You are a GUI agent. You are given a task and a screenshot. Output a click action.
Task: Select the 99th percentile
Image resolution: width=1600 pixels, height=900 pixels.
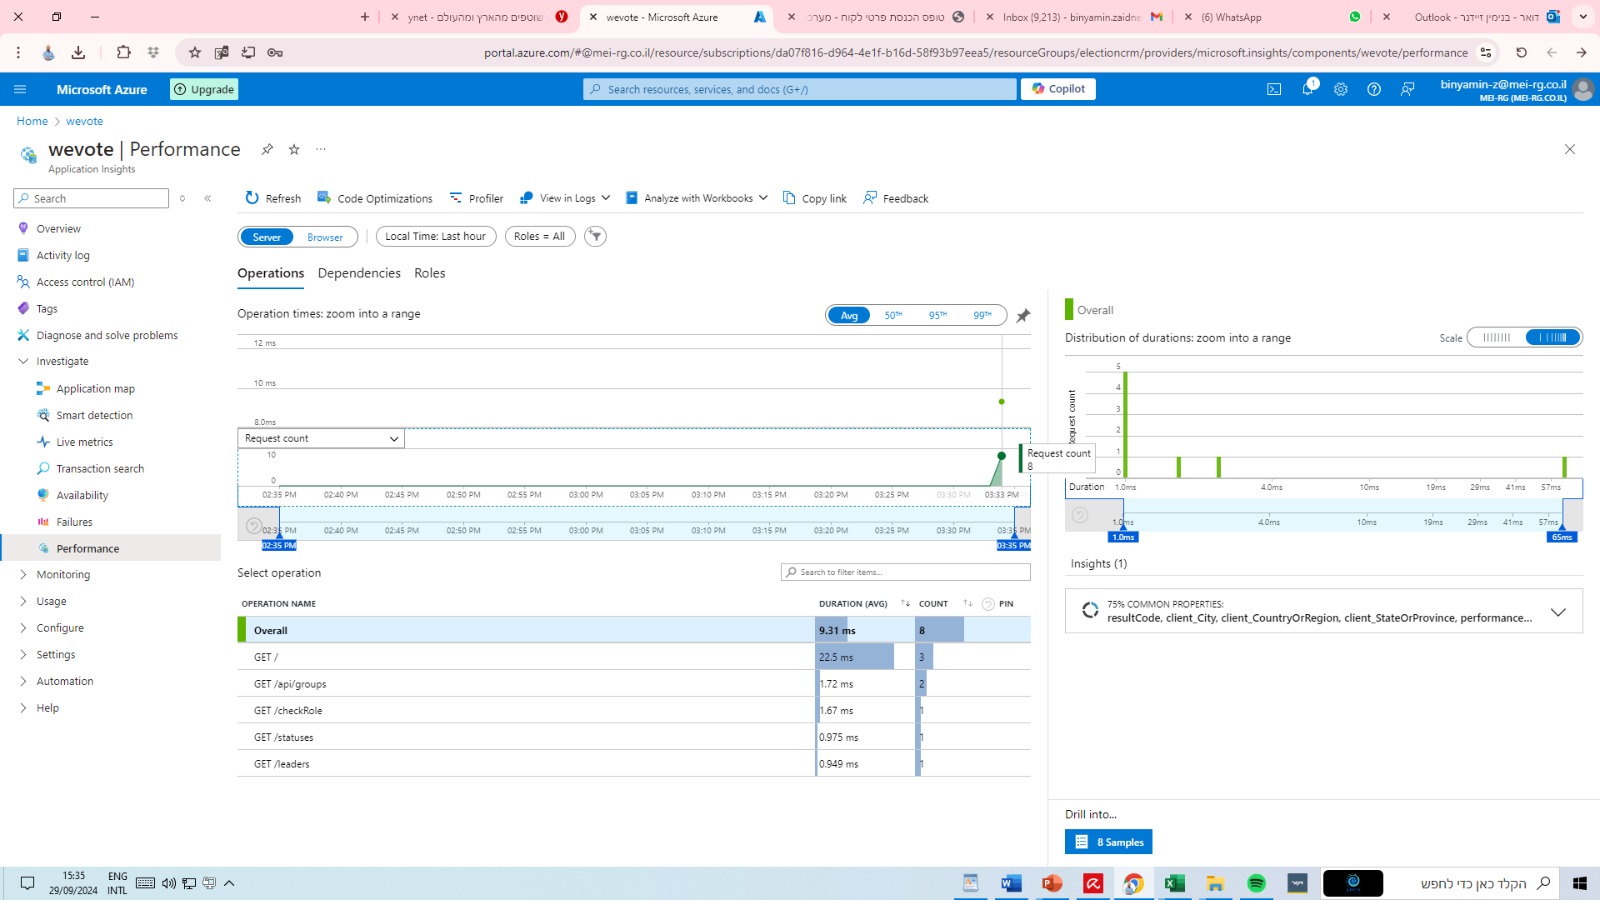[982, 316]
